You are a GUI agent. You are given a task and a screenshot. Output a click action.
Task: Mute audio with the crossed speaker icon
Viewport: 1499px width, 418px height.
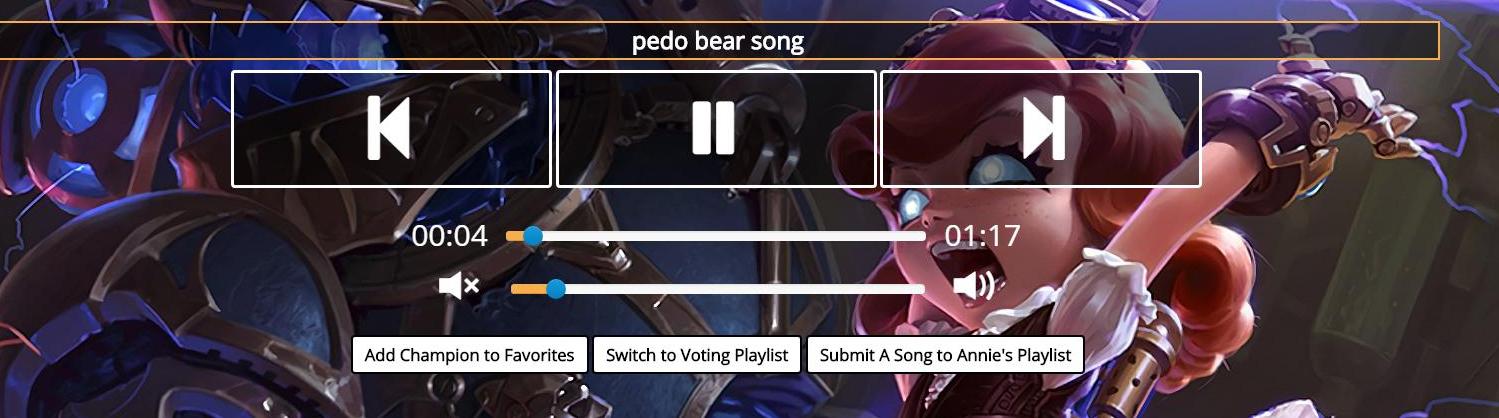[459, 287]
